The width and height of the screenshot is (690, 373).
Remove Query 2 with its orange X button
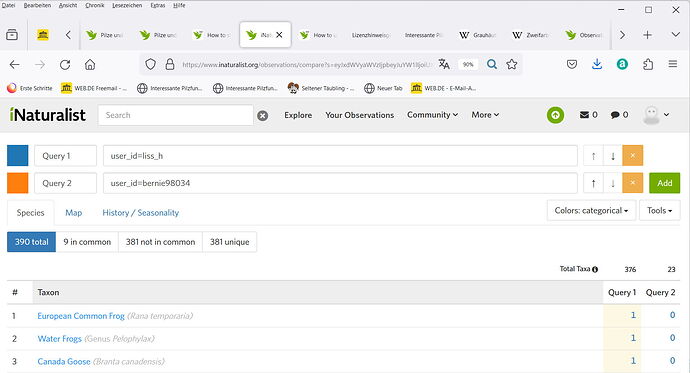(632, 183)
